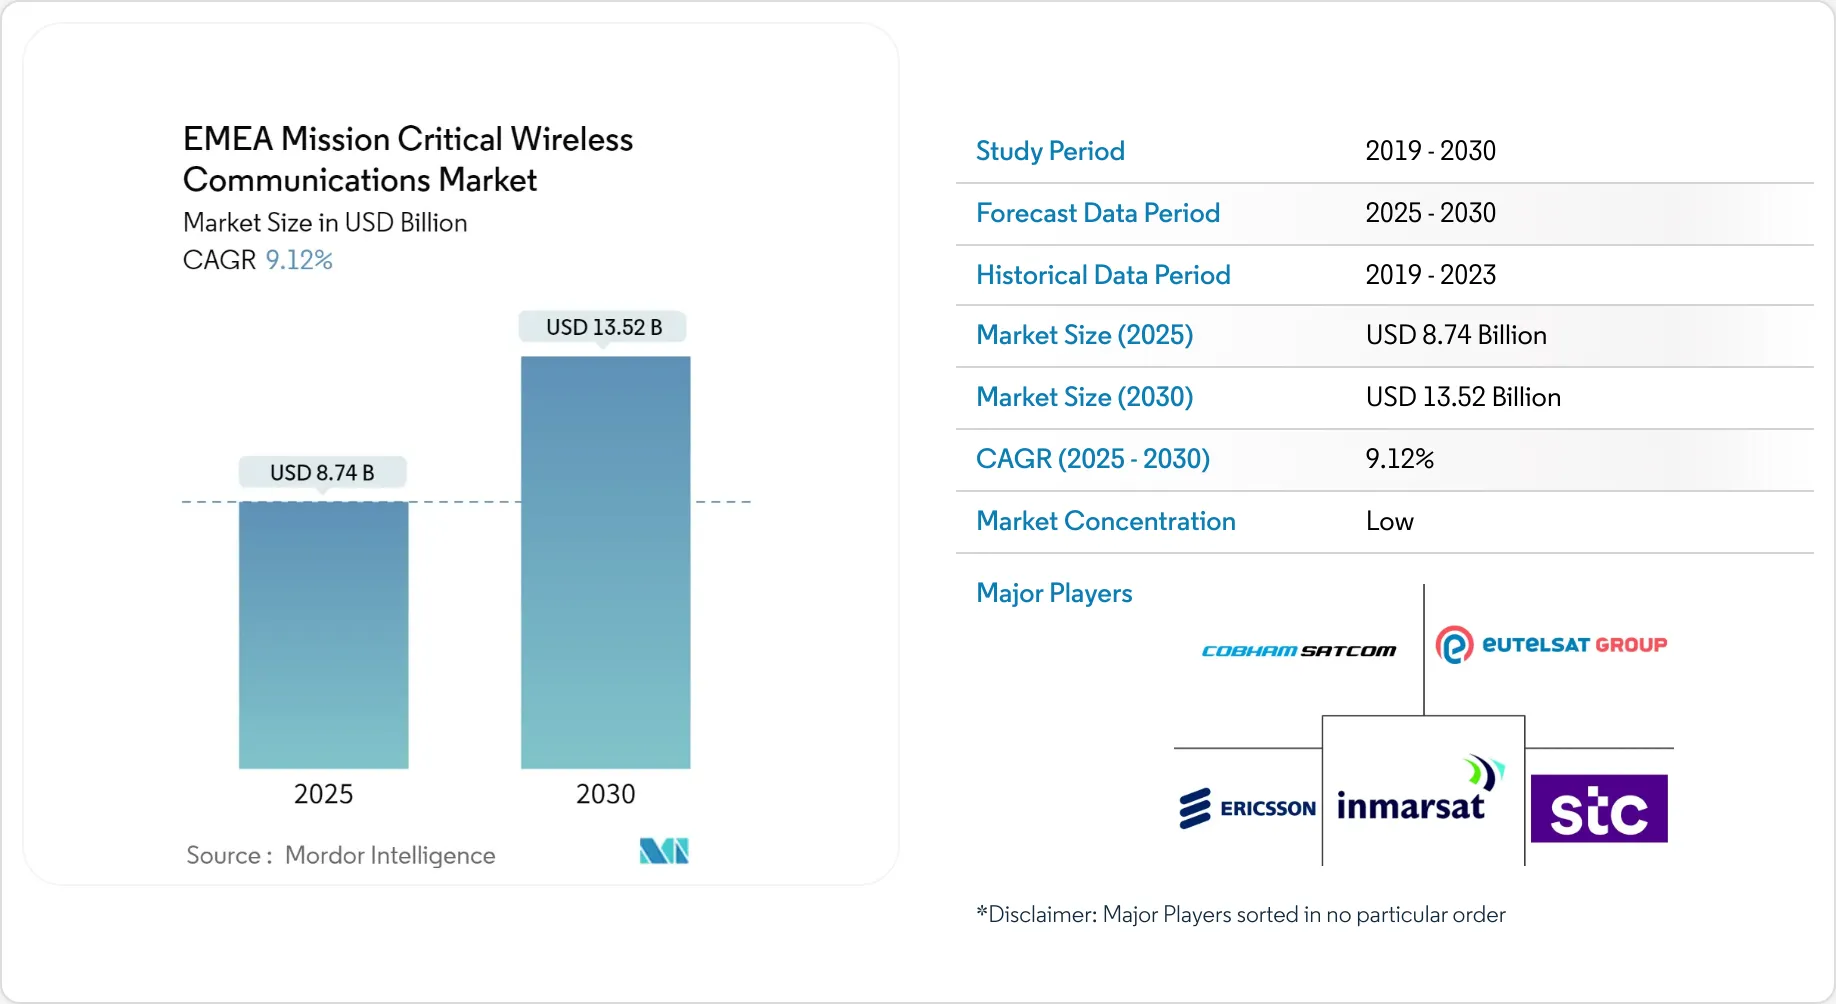This screenshot has width=1836, height=1004.
Task: Click the USD 13.52 B bar label
Action: coord(604,327)
